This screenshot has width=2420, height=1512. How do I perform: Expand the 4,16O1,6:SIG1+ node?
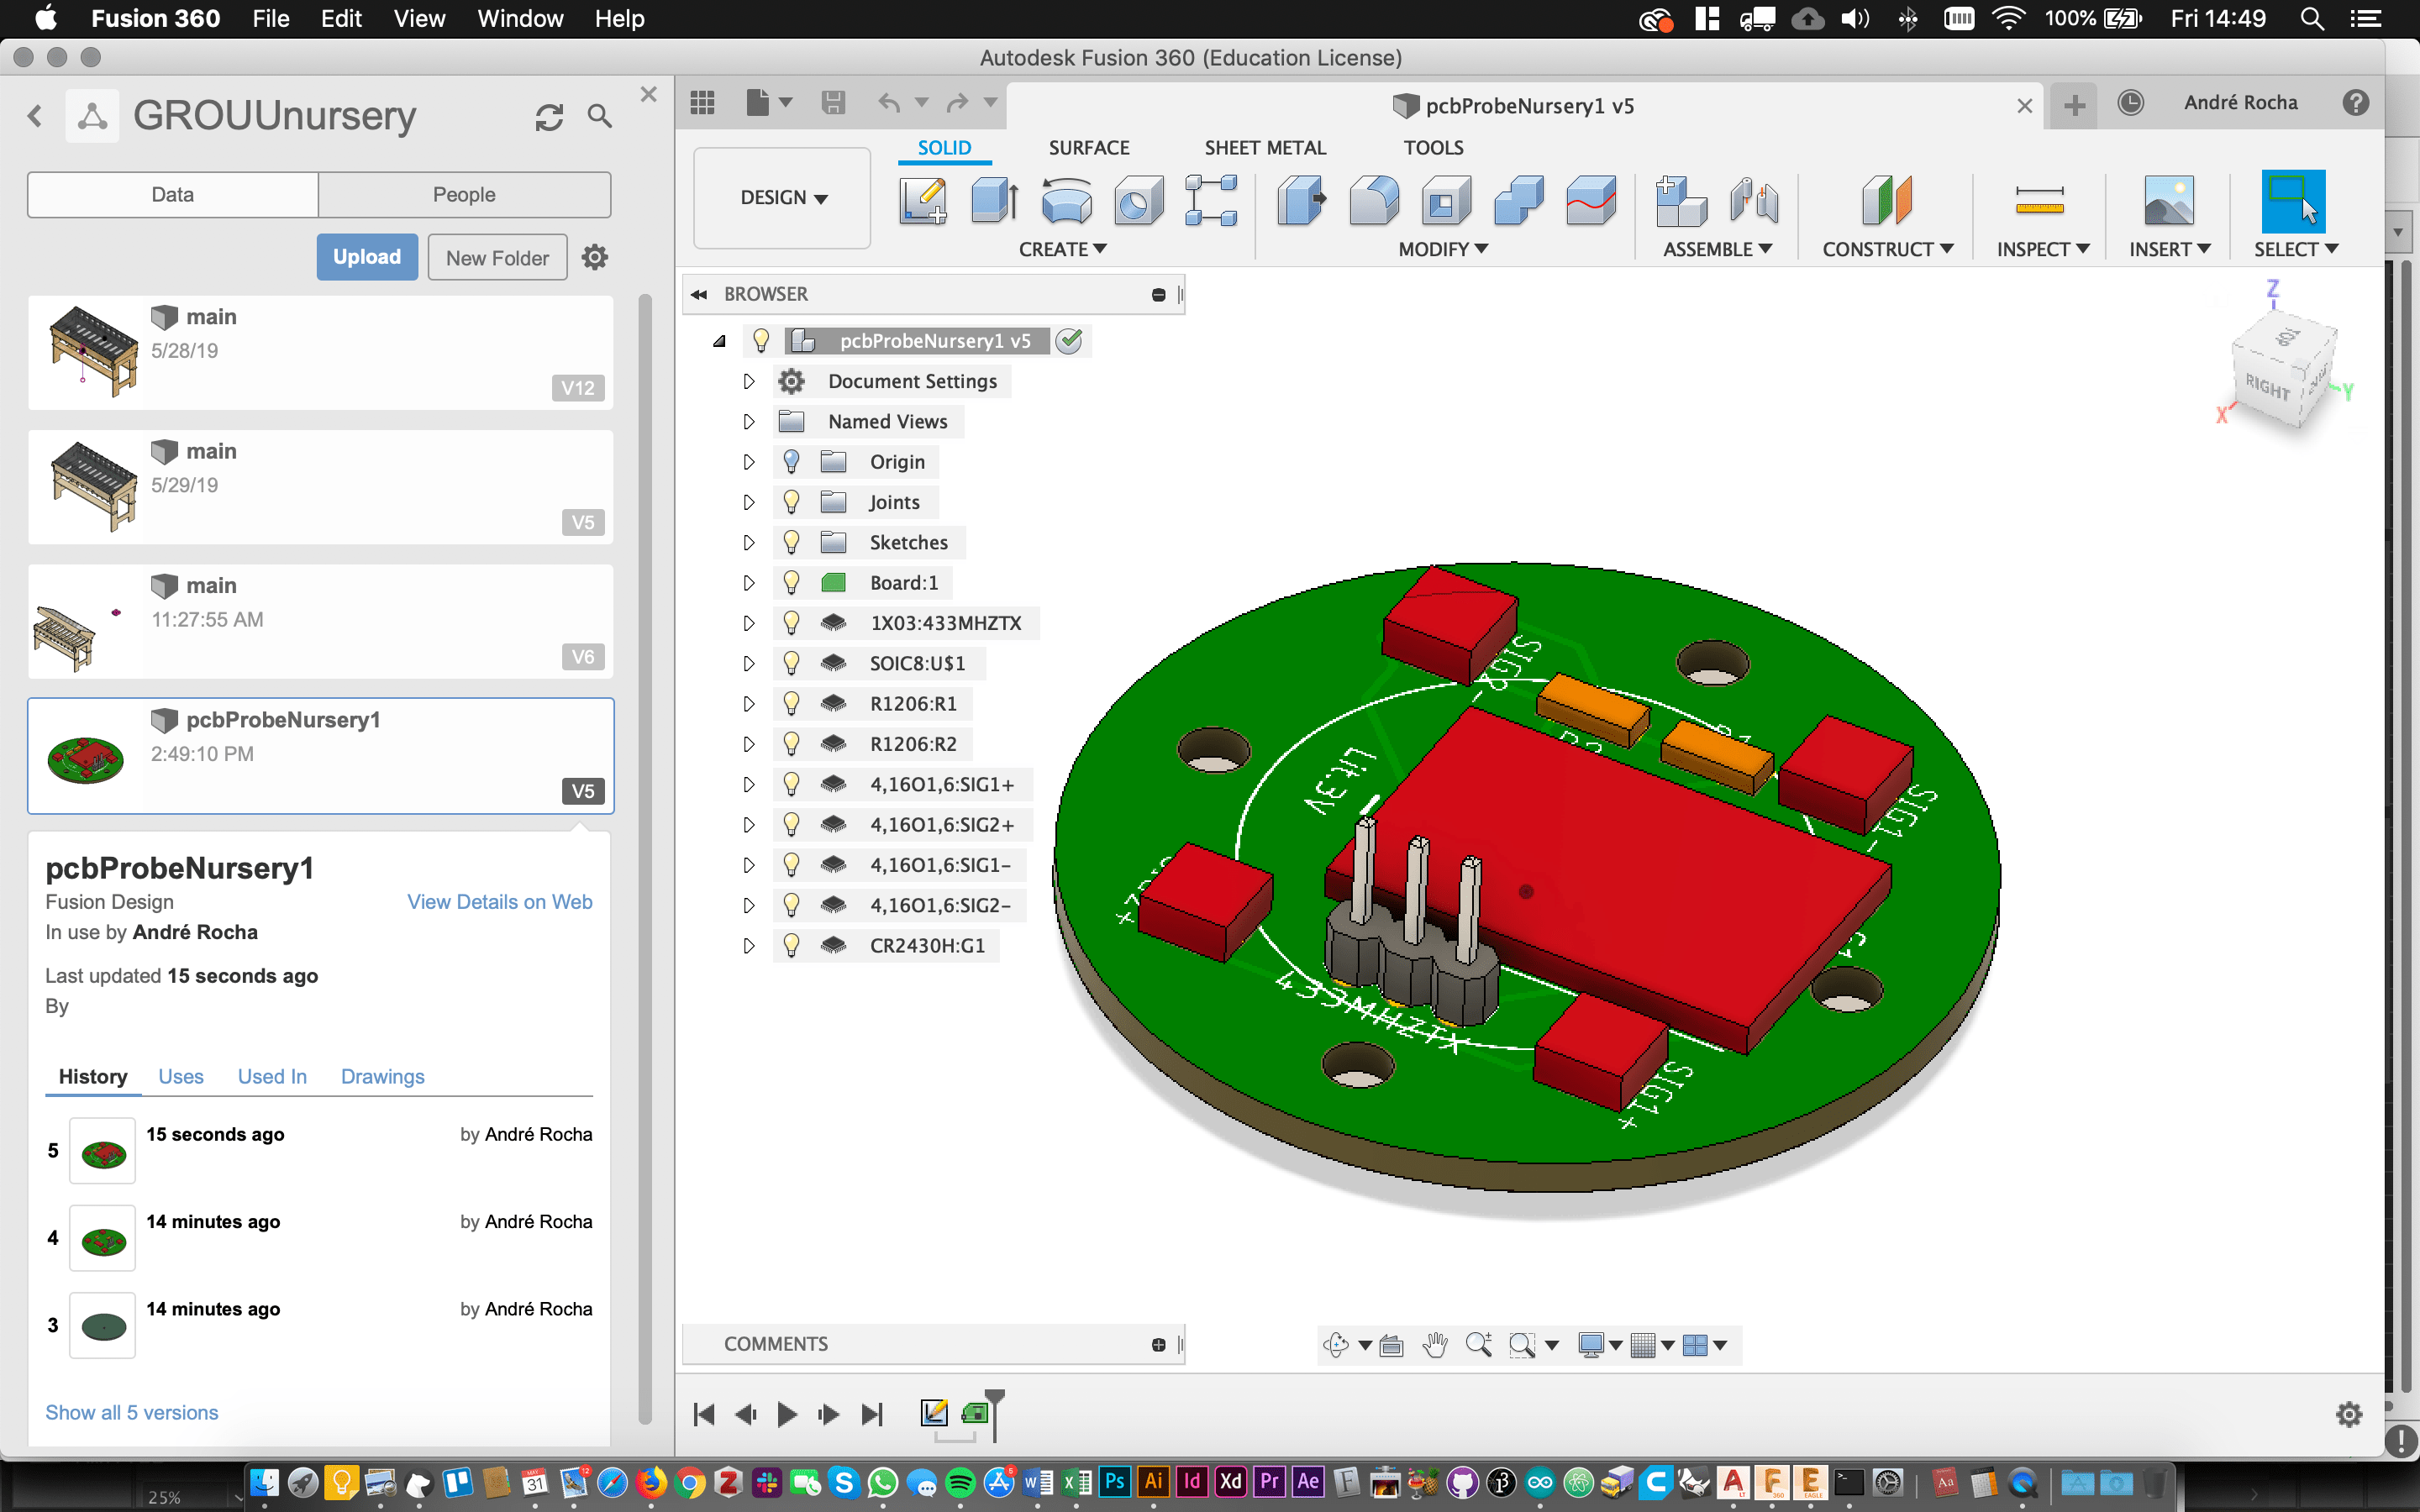[x=748, y=784]
